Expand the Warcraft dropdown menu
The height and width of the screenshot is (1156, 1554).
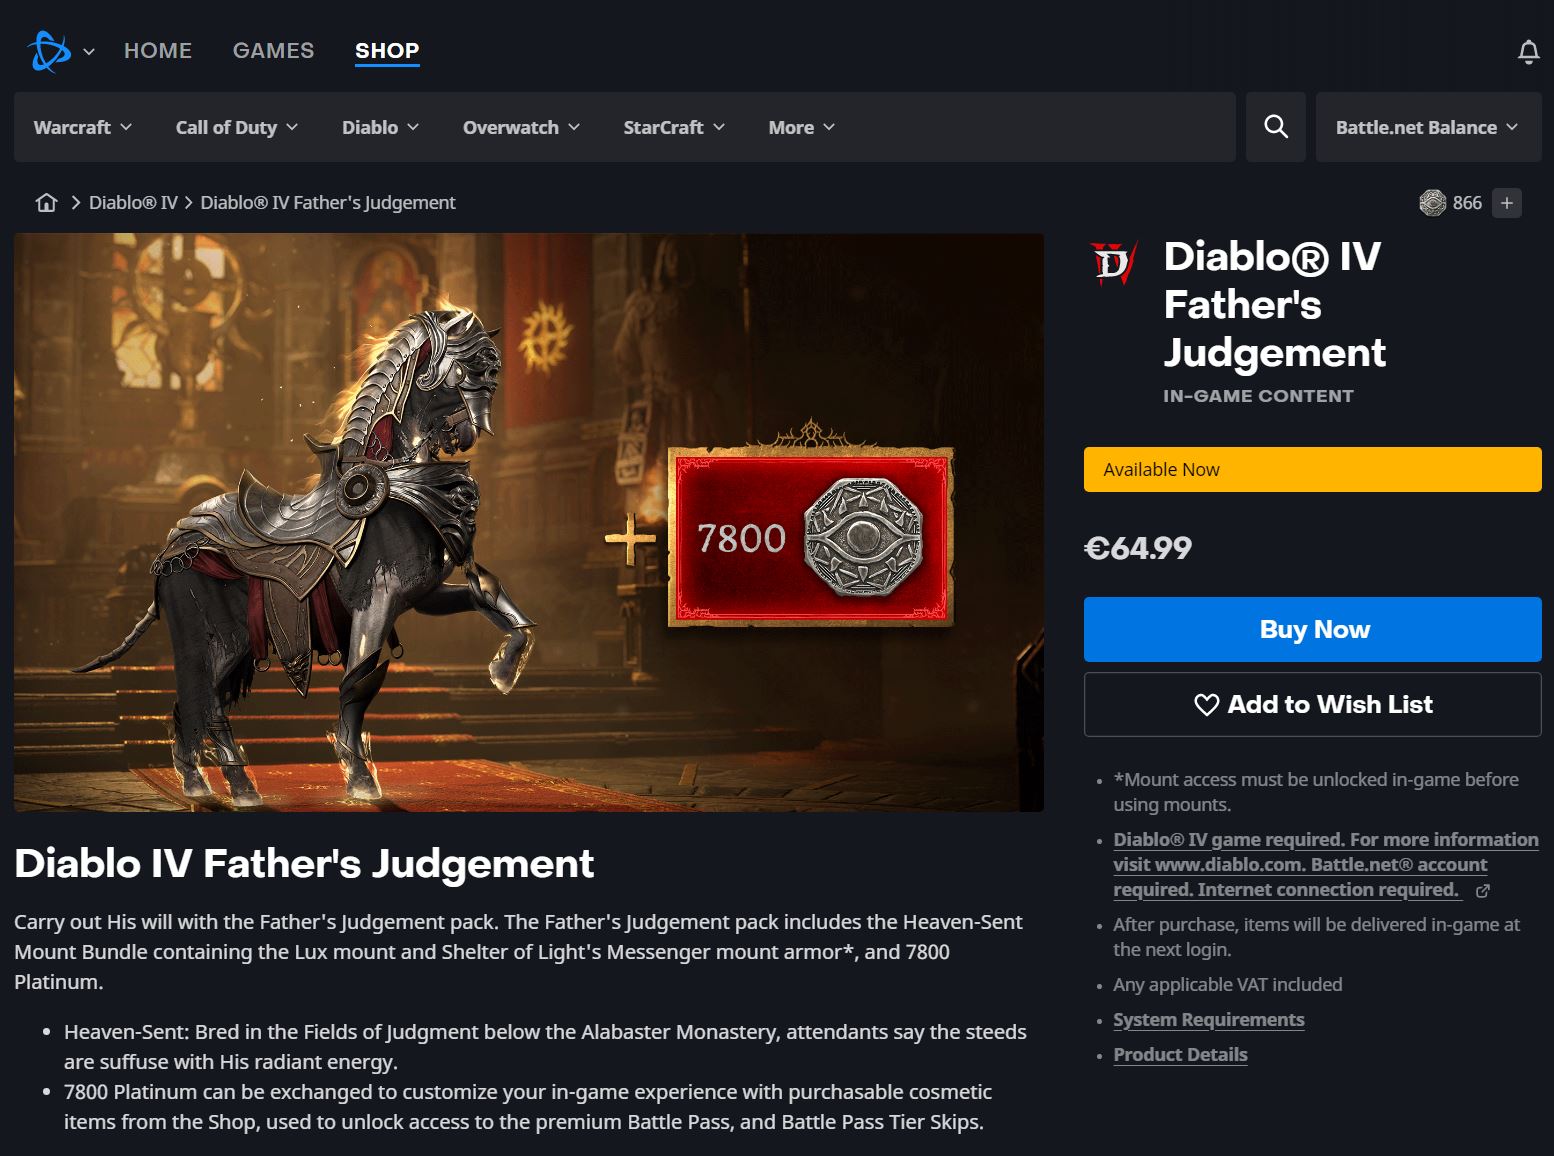coord(83,127)
